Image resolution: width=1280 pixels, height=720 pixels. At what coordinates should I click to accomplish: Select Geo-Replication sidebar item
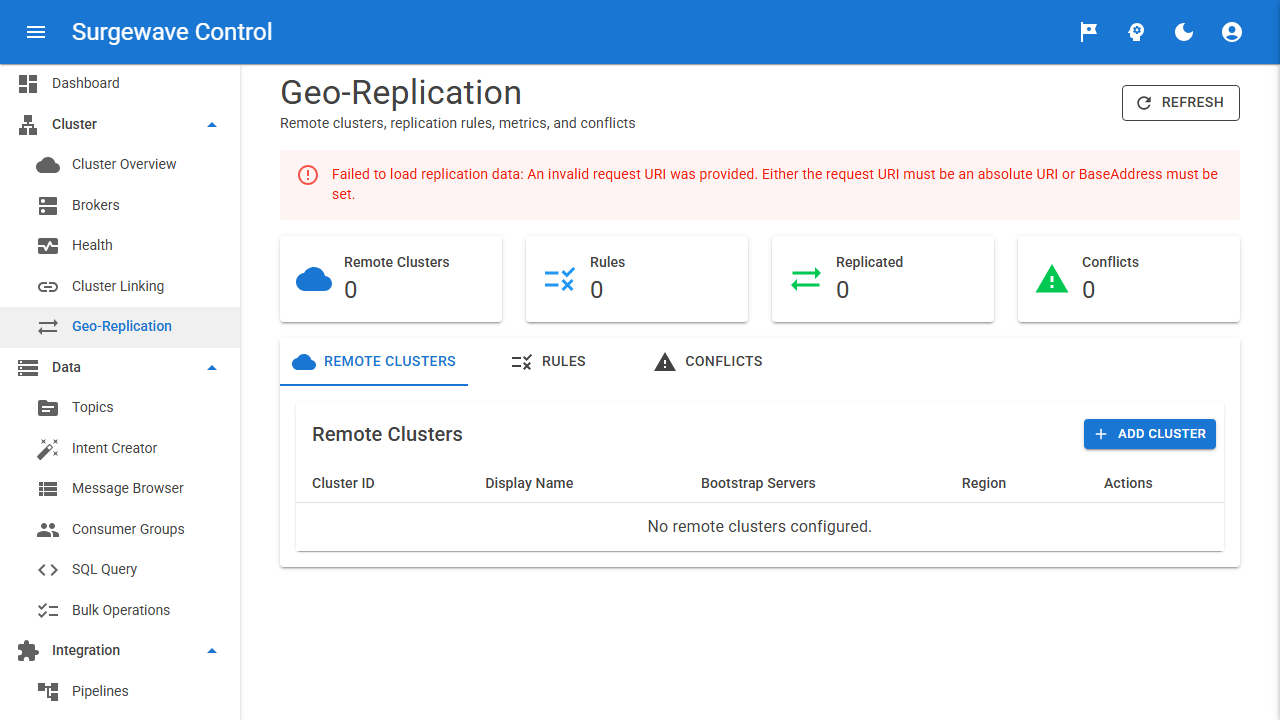[120, 327]
